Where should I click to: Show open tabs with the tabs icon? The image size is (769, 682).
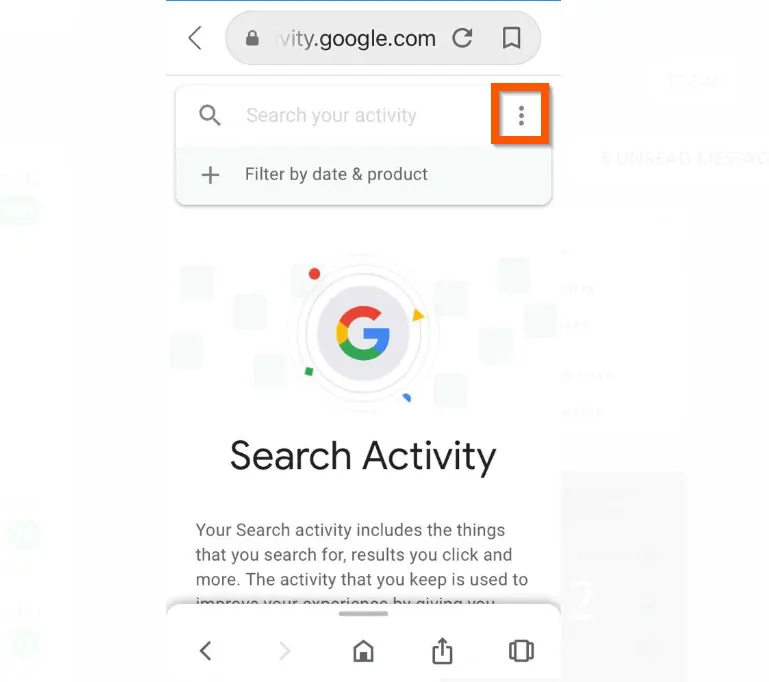click(x=521, y=651)
